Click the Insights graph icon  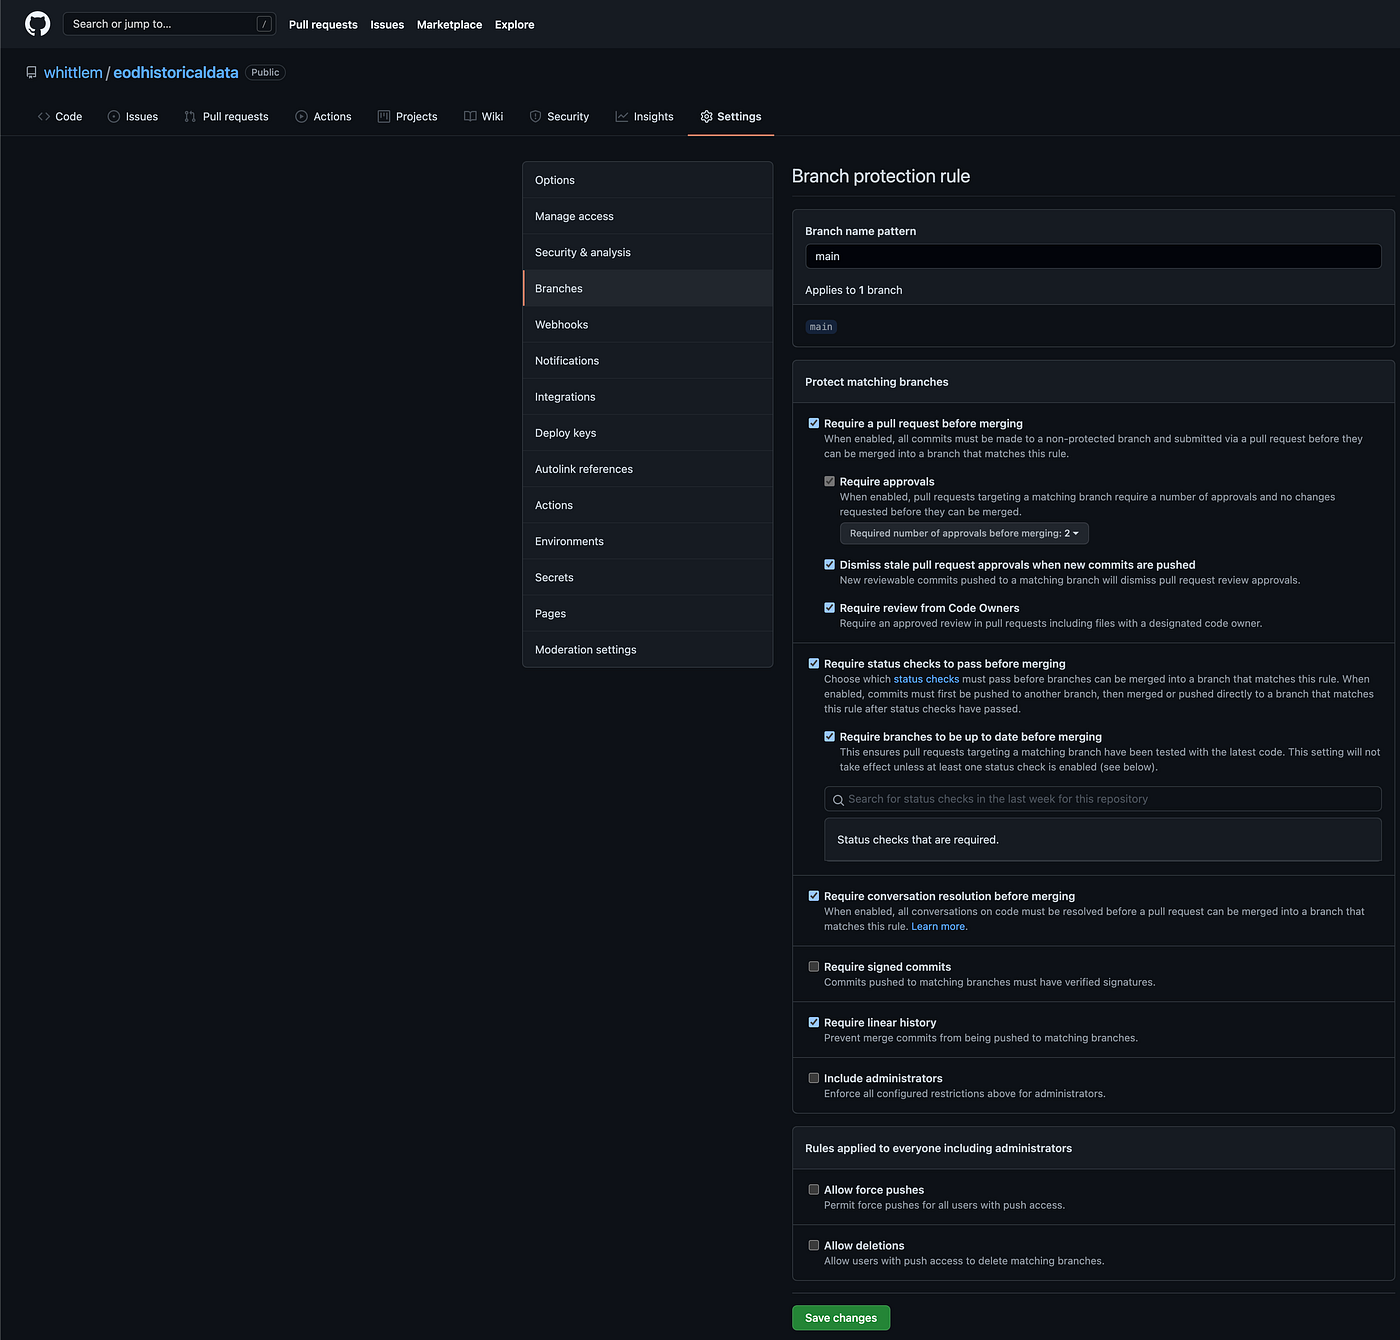(x=622, y=117)
